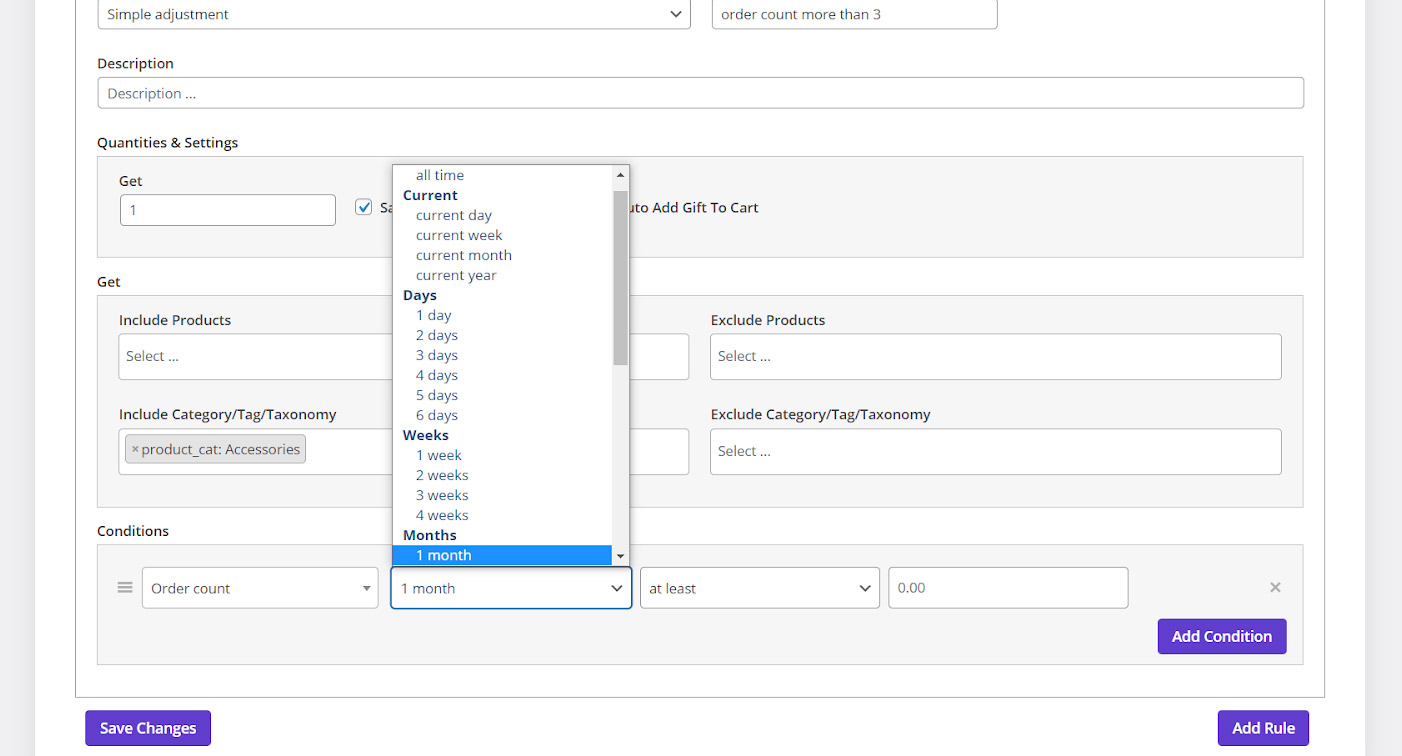This screenshot has width=1402, height=756.
Task: Remove product_cat: Accessories tag
Action: pos(135,450)
